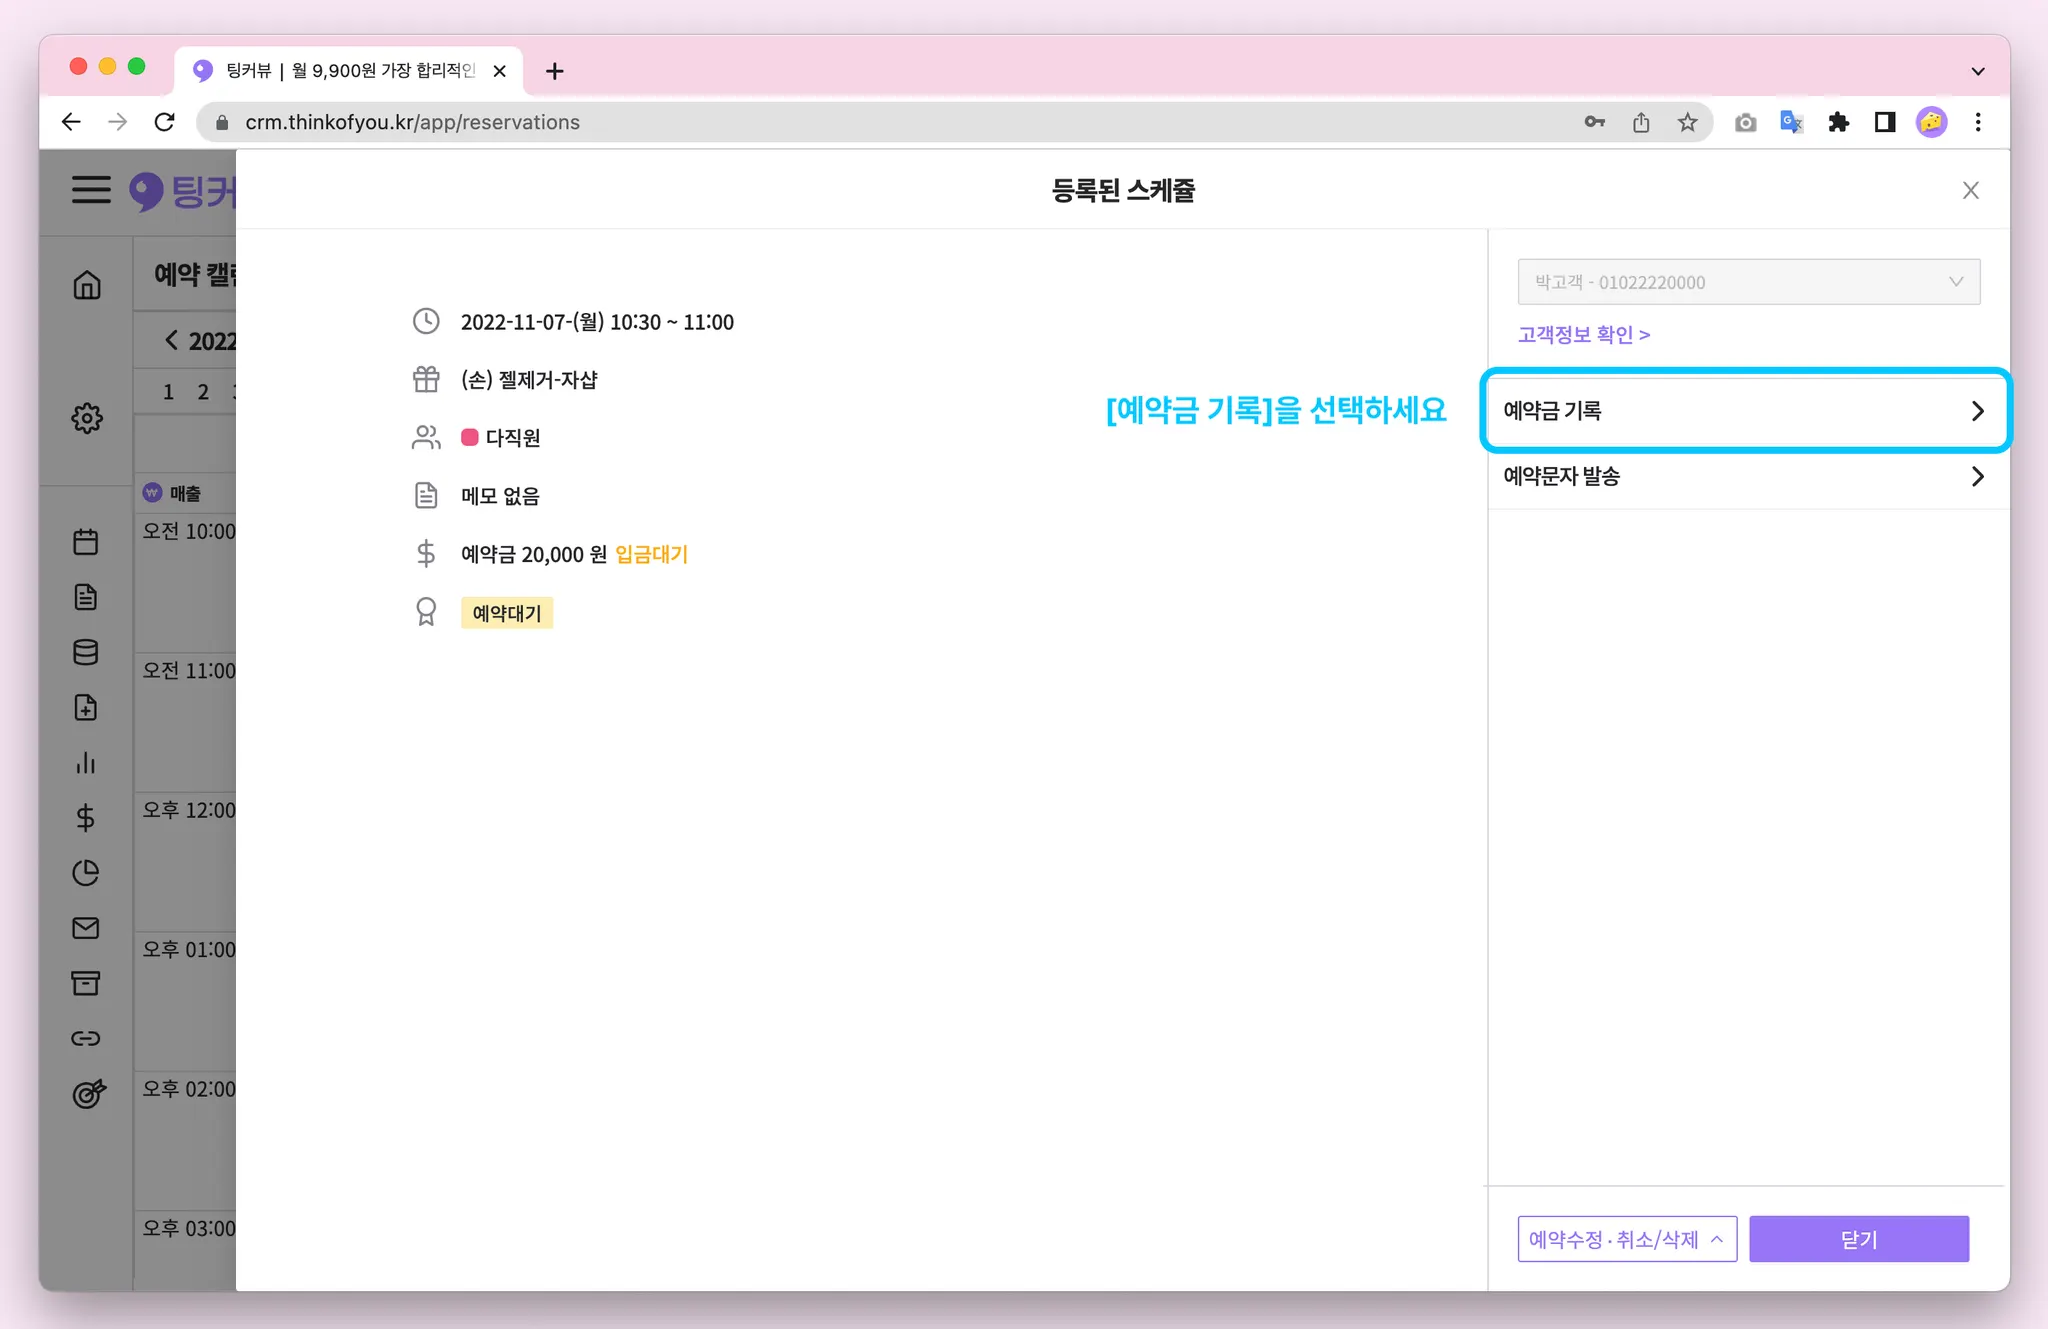Viewport: 2048px width, 1329px height.
Task: Click the calendar icon in sidebar
Action: [x=86, y=542]
